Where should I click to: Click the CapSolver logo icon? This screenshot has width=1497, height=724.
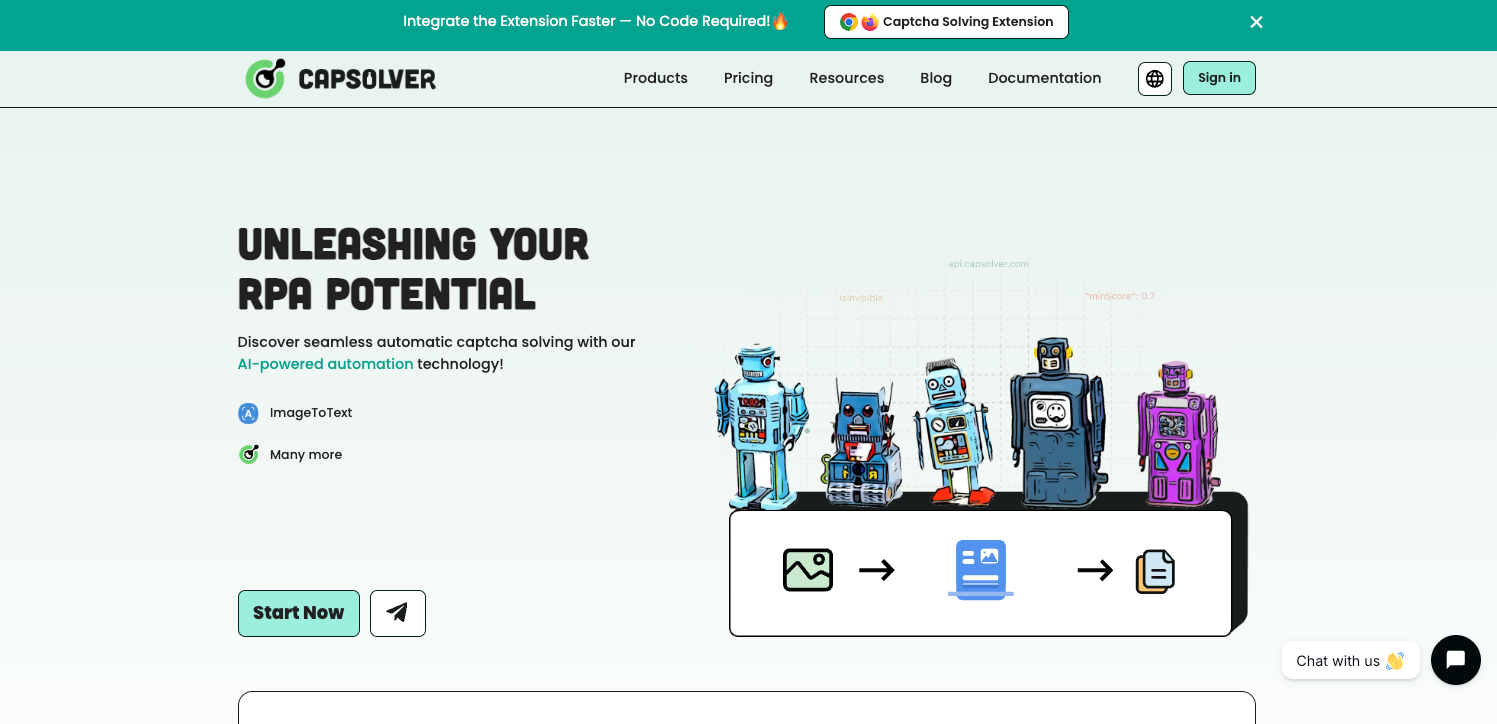tap(266, 78)
